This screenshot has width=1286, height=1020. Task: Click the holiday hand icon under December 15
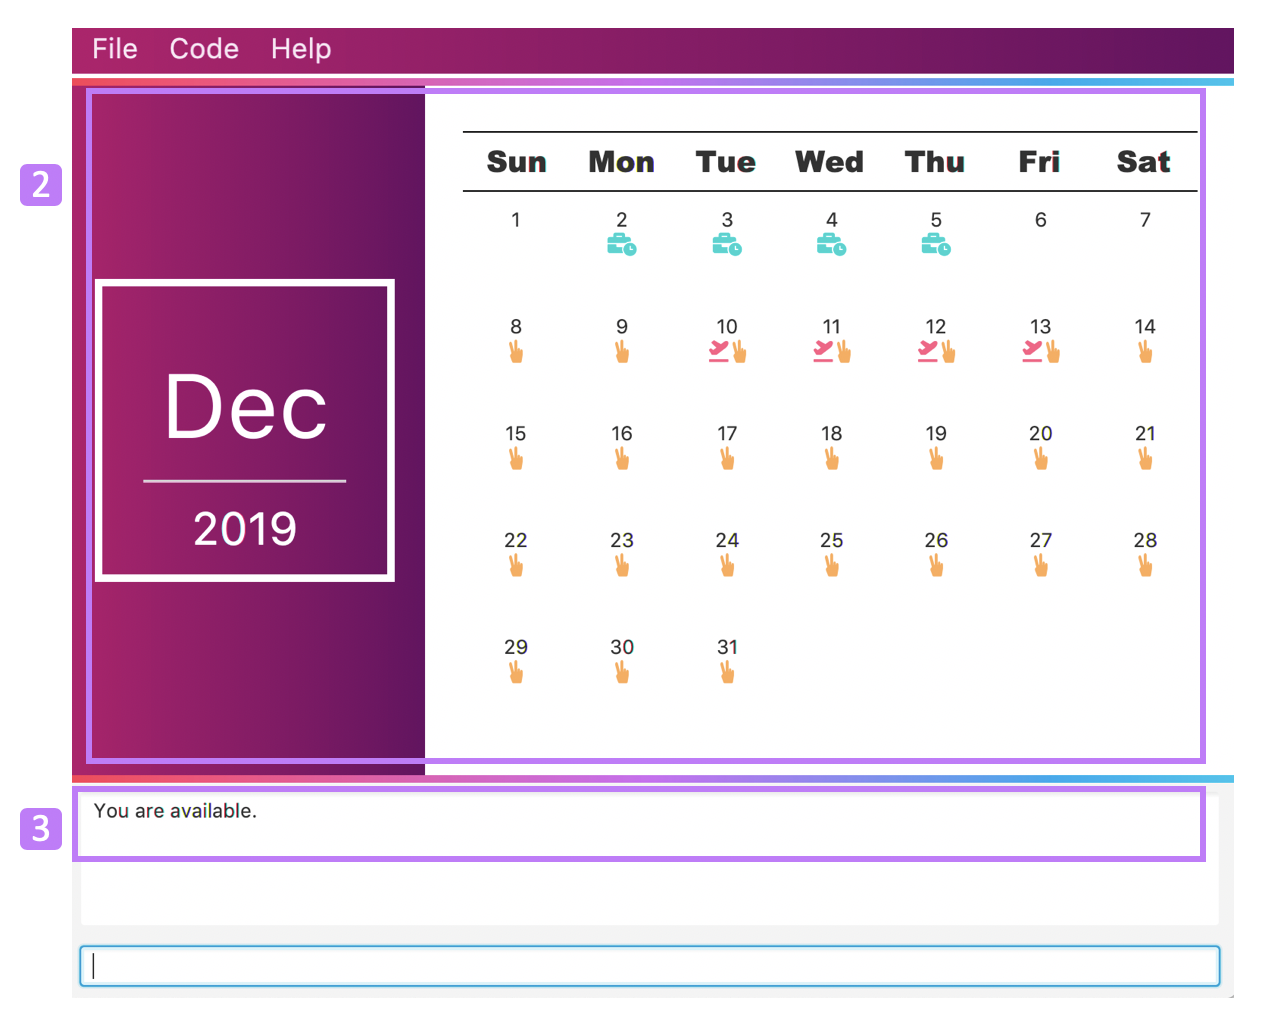tap(516, 458)
